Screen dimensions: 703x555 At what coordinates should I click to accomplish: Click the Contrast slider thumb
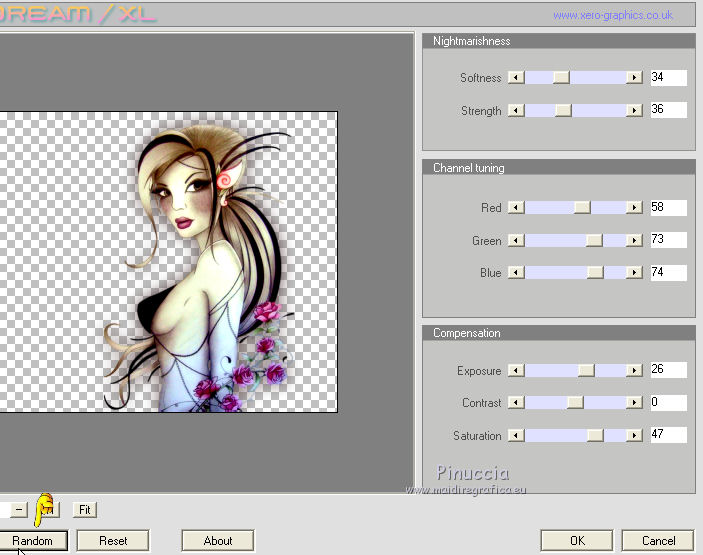coord(575,403)
